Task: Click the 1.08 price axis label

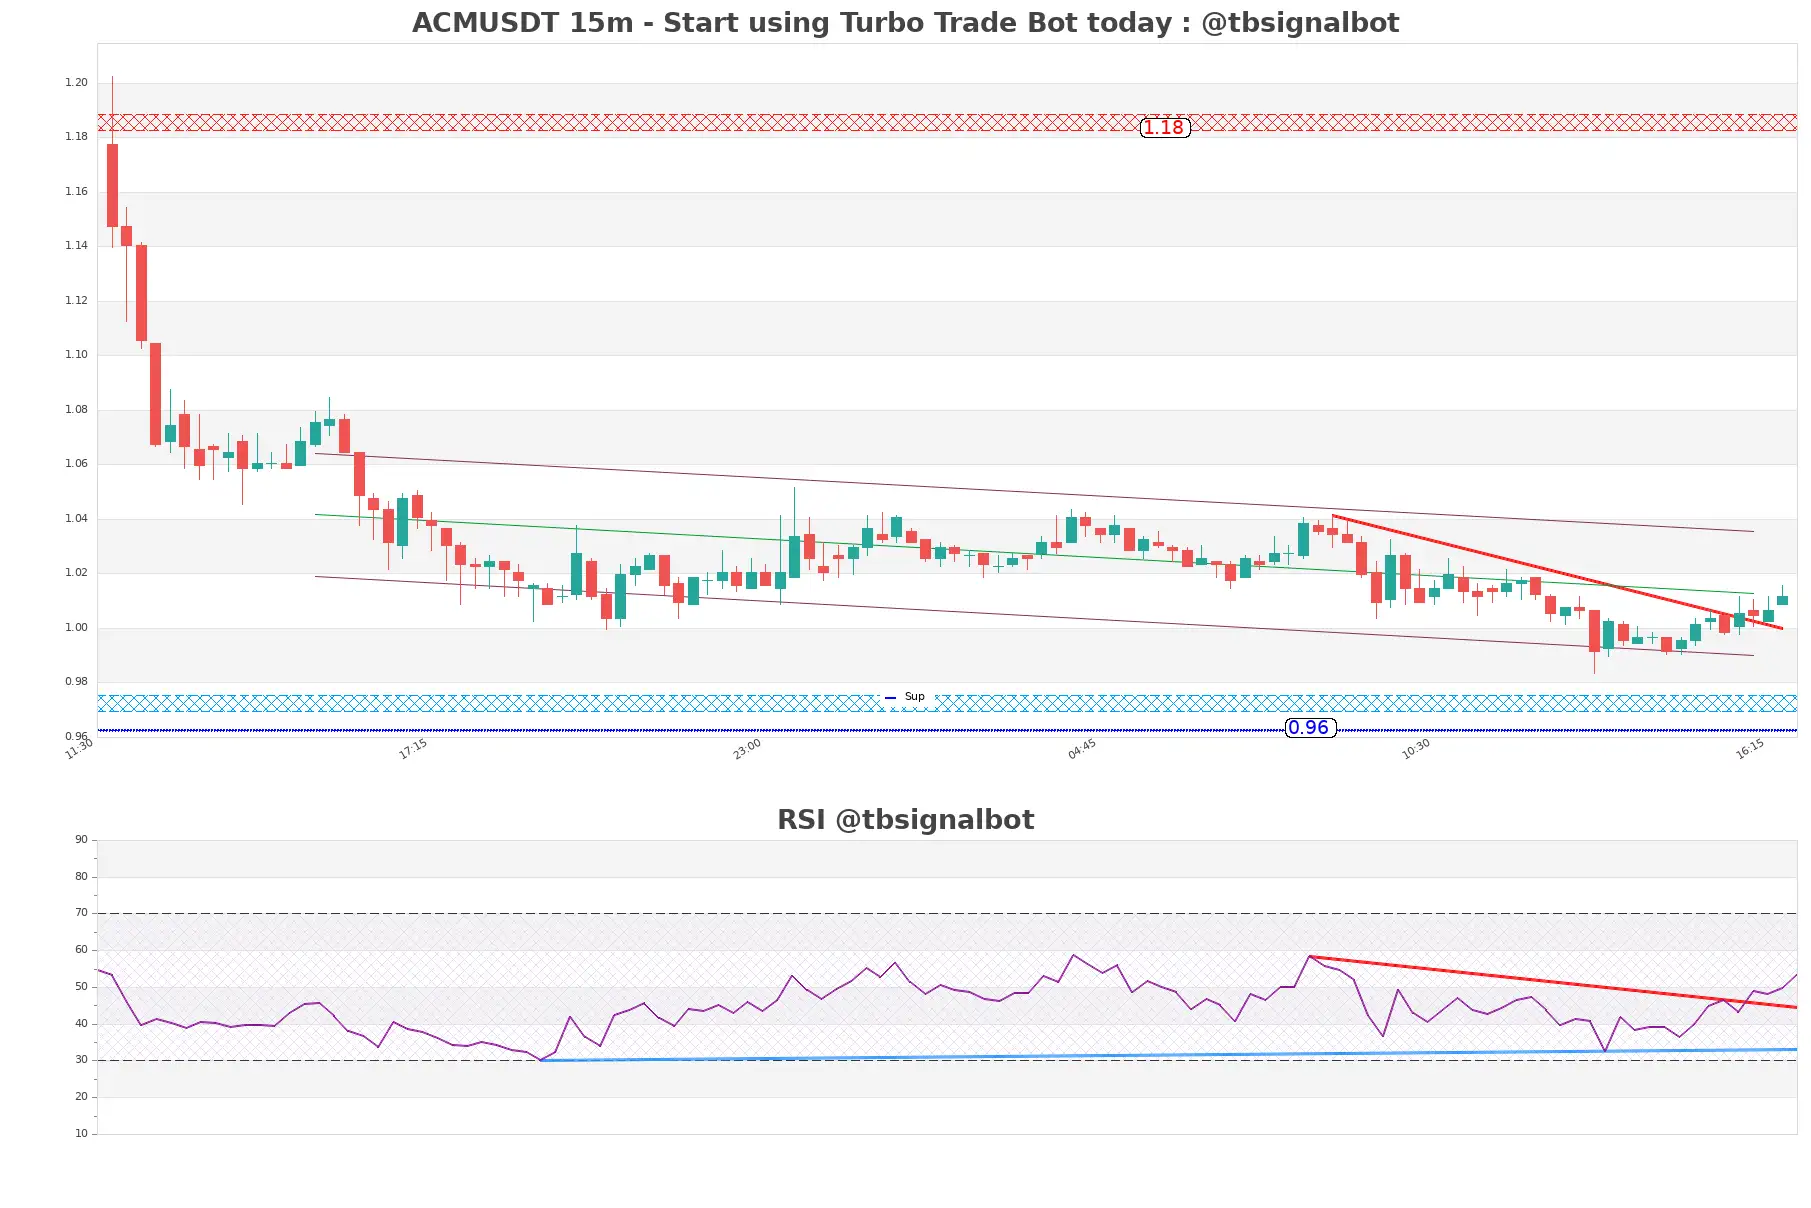Action: coord(76,410)
